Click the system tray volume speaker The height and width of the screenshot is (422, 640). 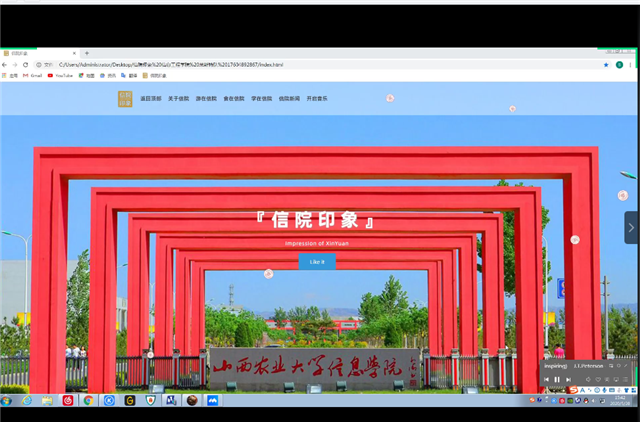pos(593,401)
